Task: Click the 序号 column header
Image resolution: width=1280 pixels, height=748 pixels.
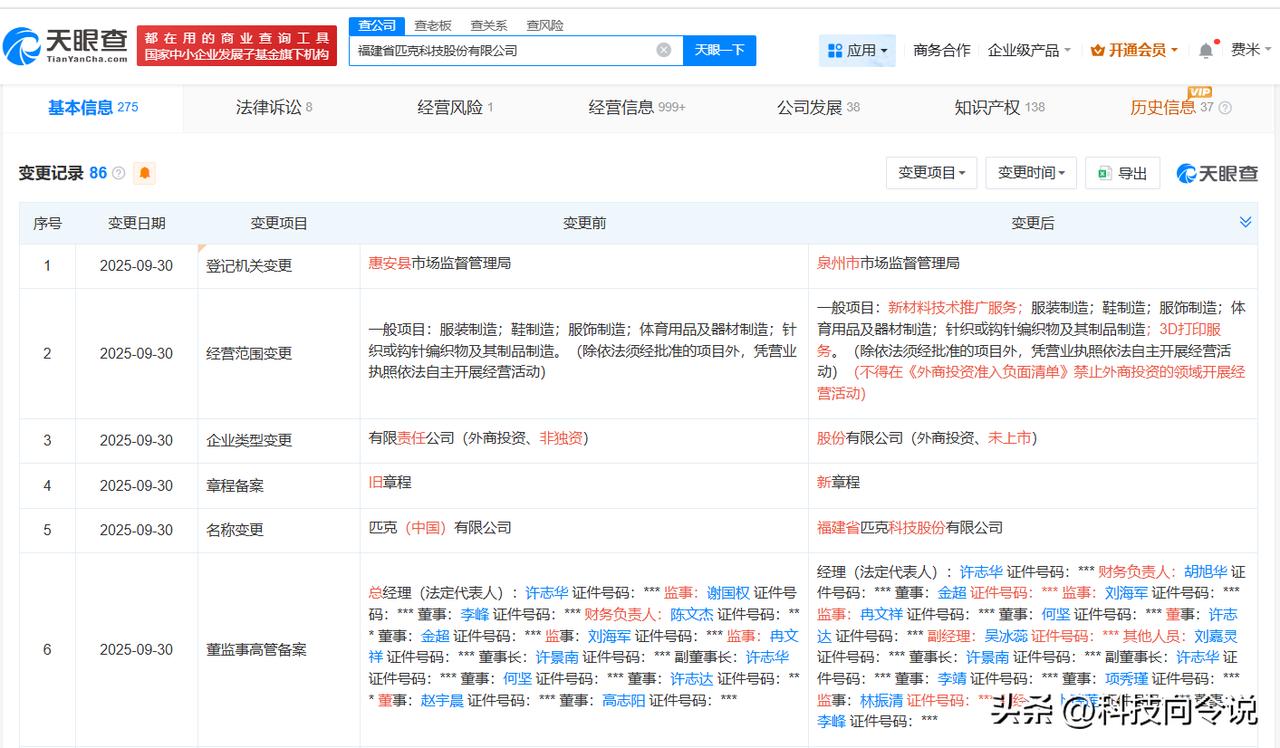Action: click(47, 223)
